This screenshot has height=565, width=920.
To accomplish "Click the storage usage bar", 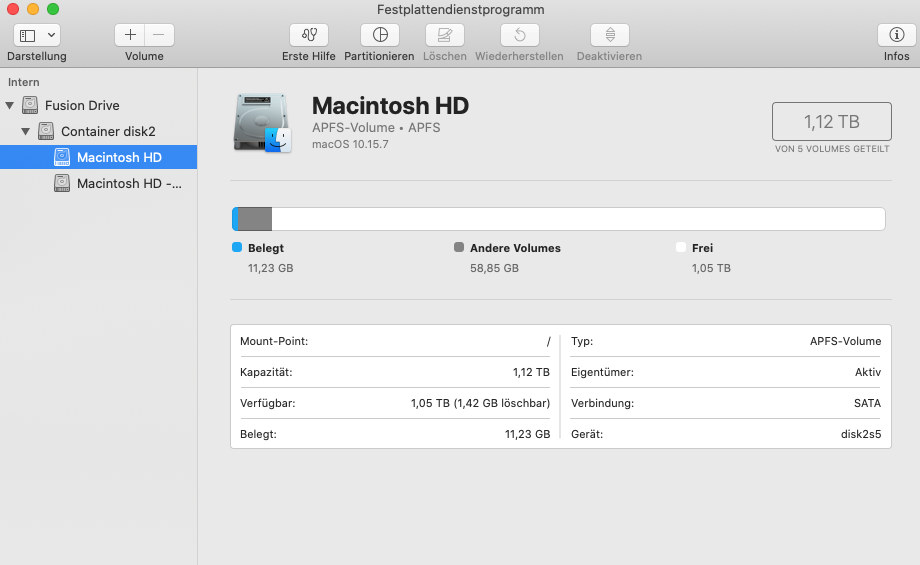I will [x=558, y=219].
